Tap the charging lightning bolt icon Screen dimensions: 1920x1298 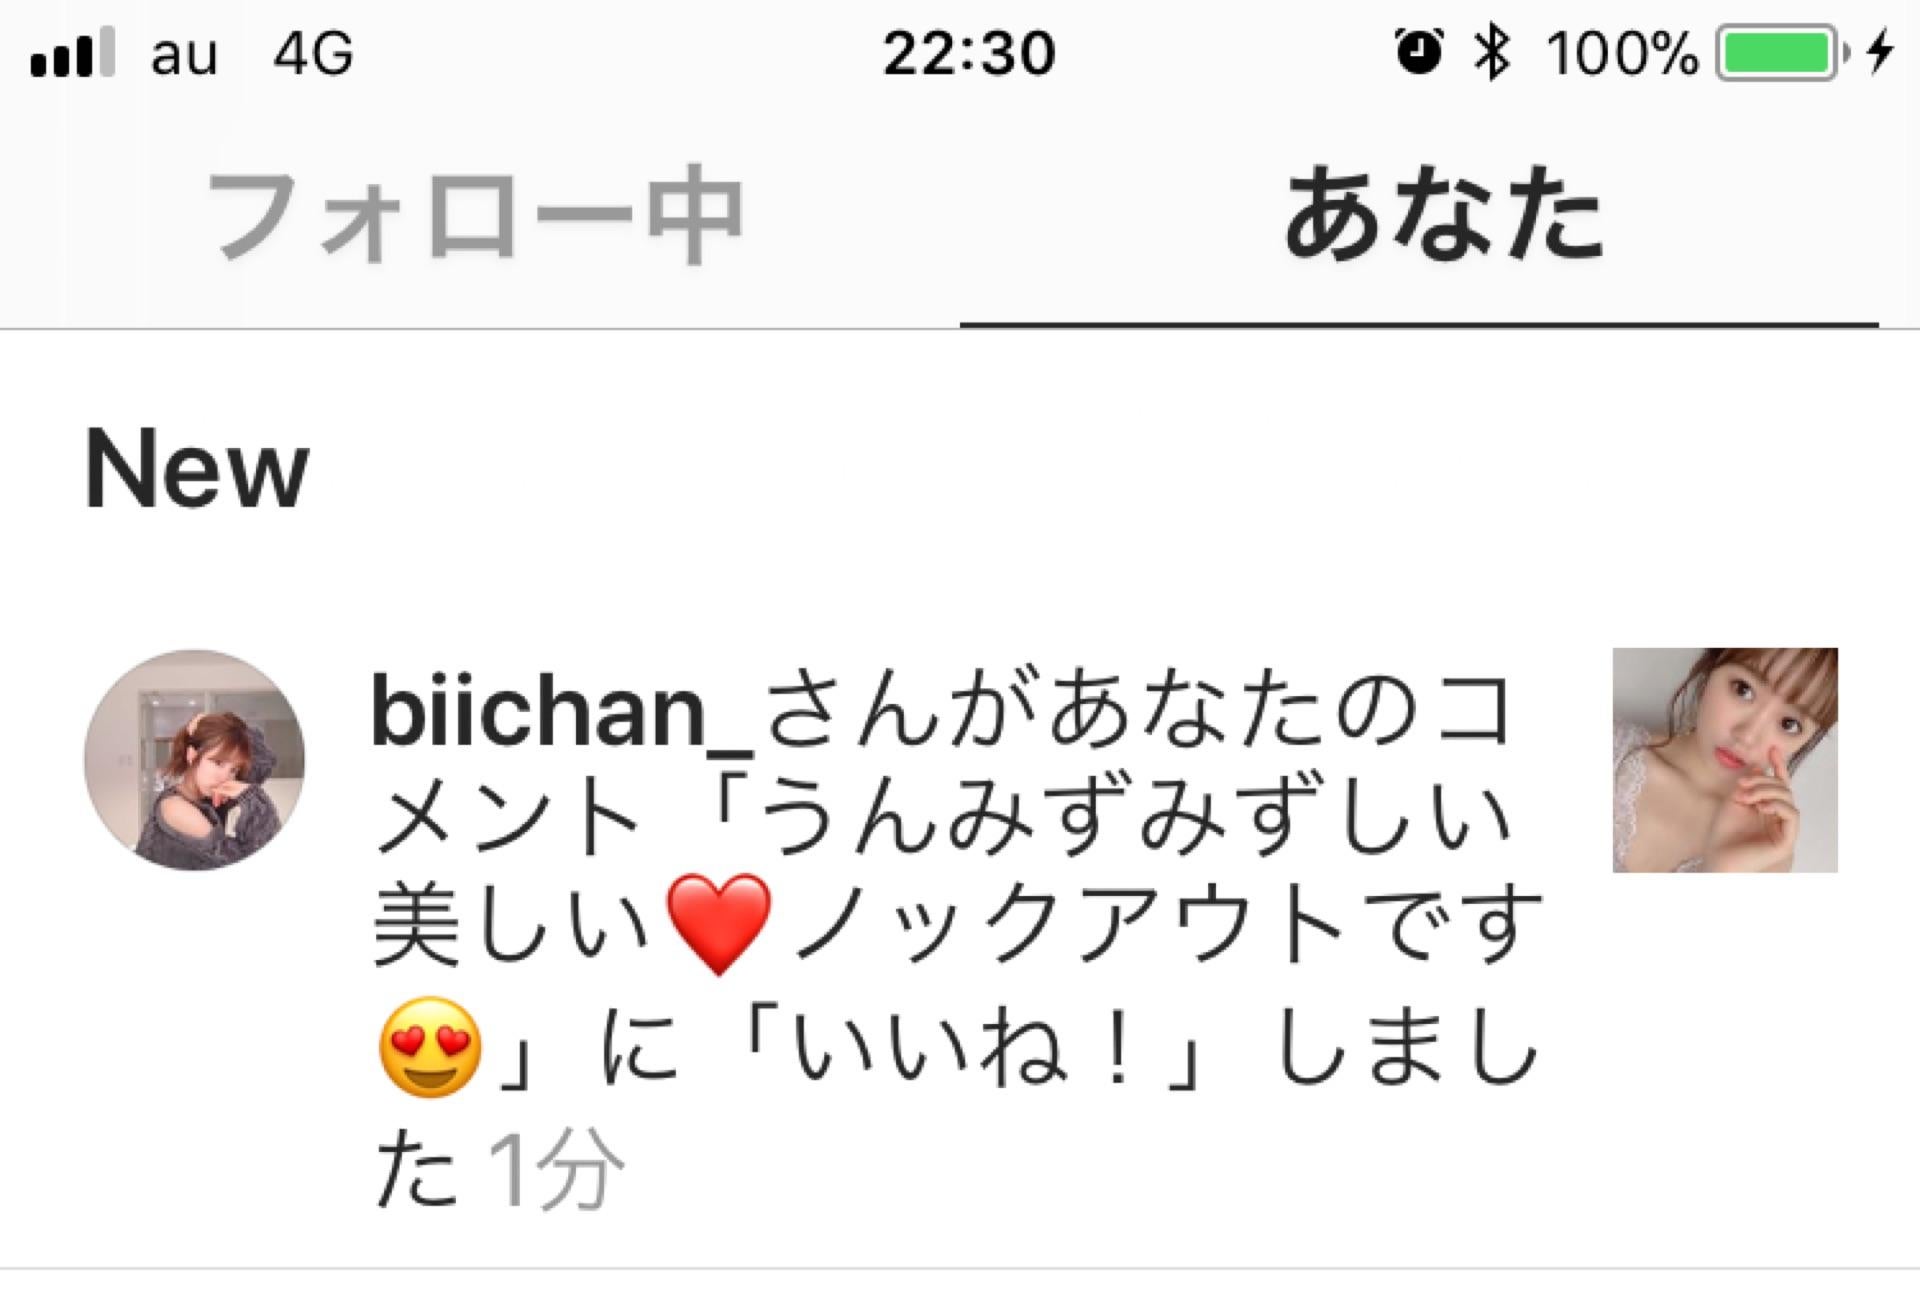tap(1880, 52)
